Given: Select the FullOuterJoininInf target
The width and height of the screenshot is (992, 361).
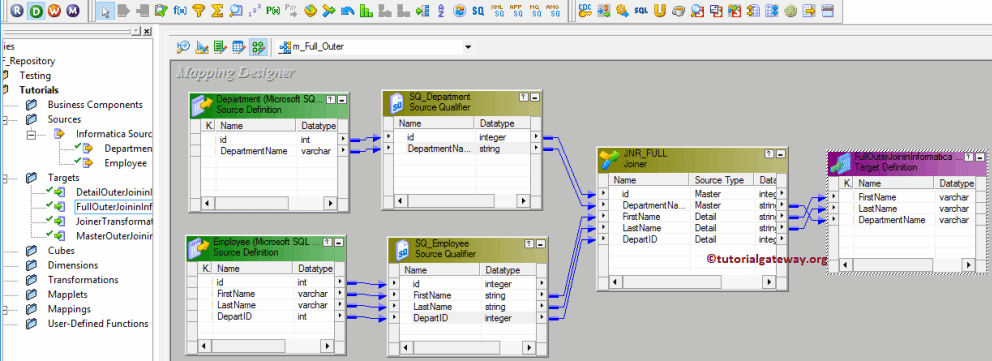Looking at the screenshot, I should click(x=114, y=207).
